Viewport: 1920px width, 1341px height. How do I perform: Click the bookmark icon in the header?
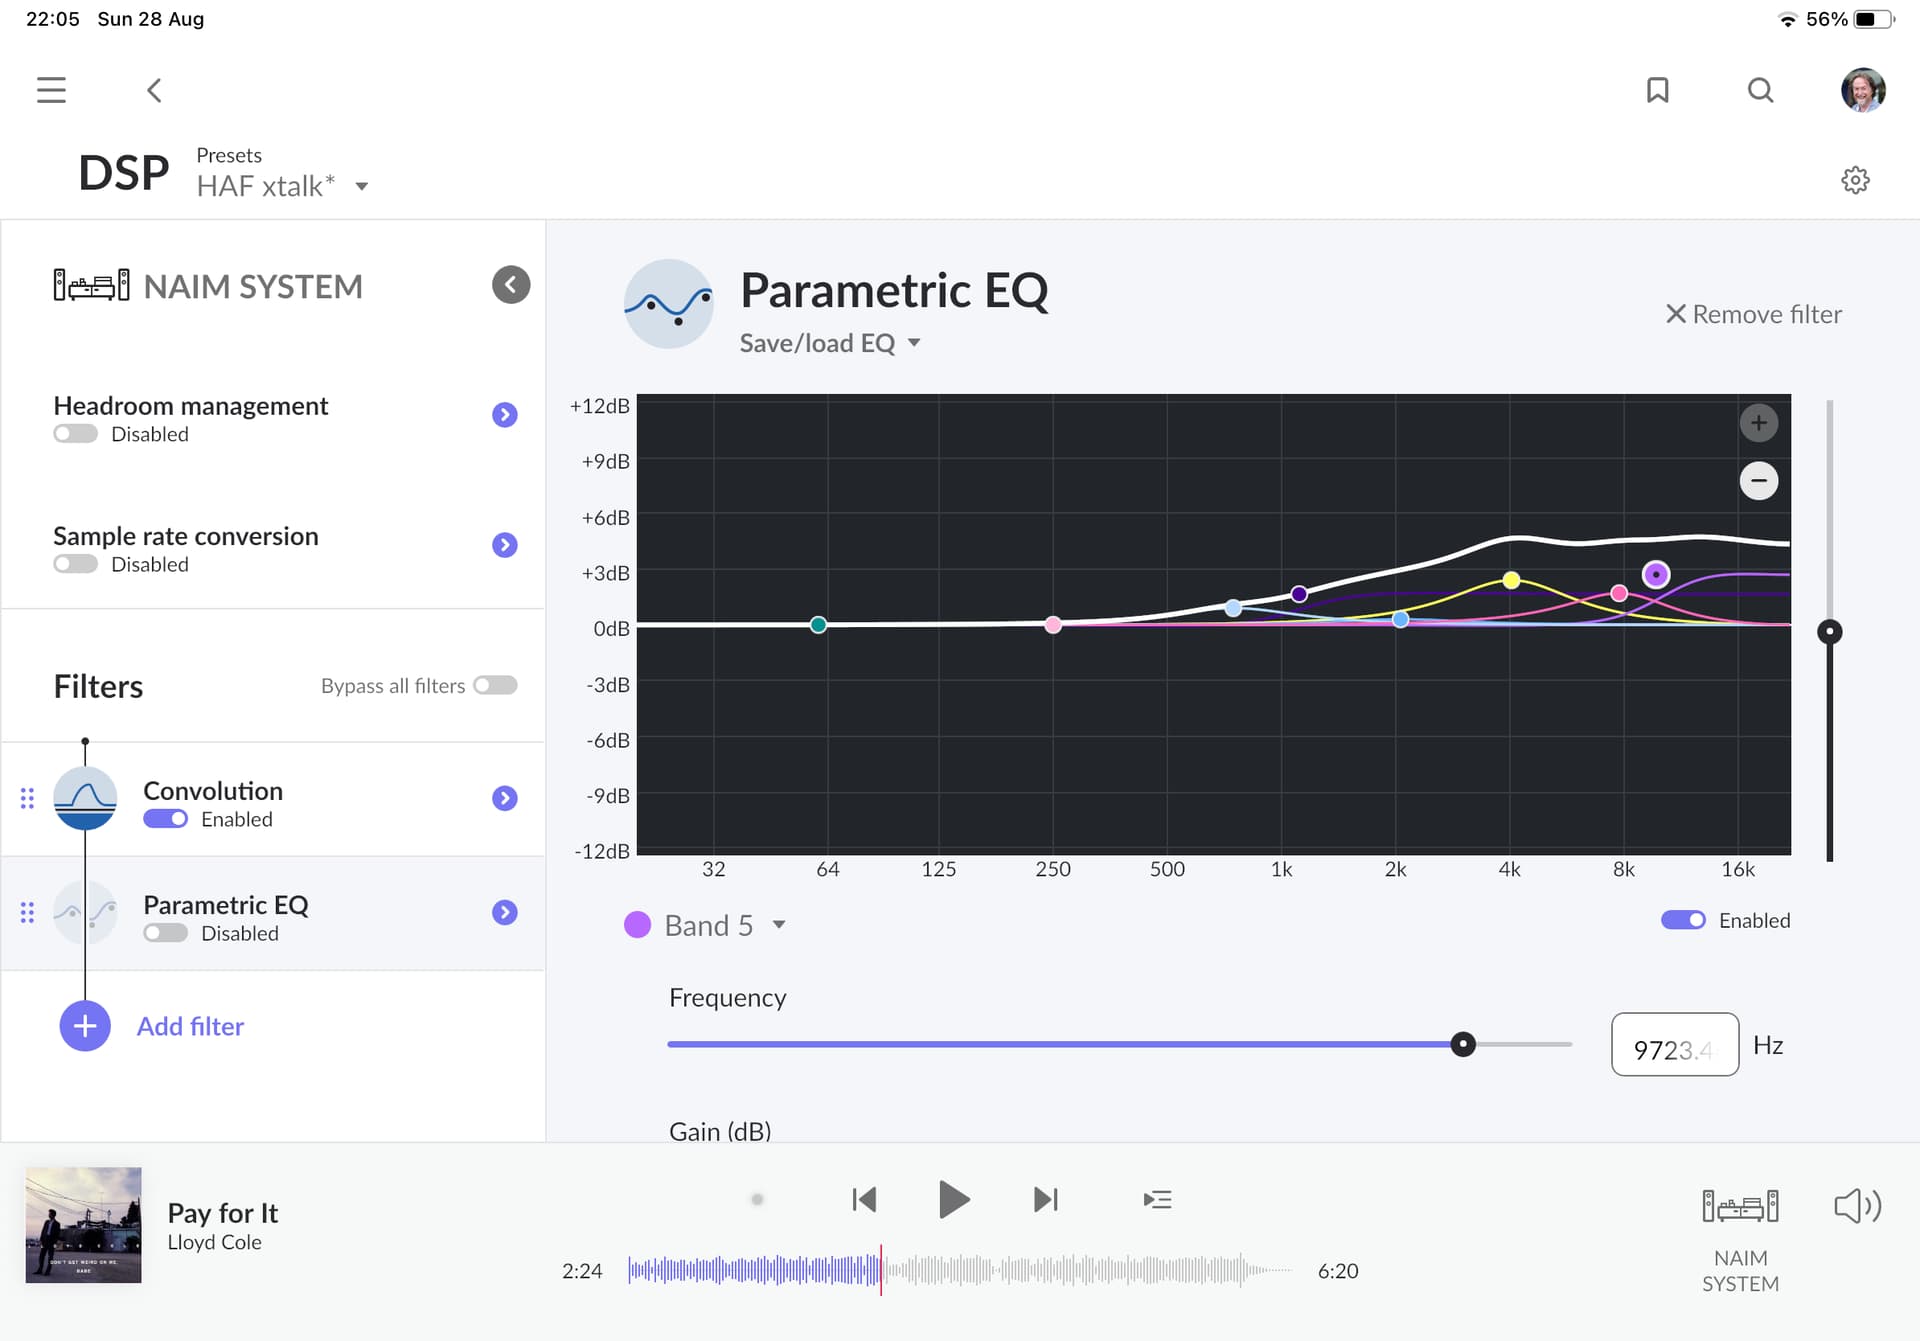(x=1657, y=90)
